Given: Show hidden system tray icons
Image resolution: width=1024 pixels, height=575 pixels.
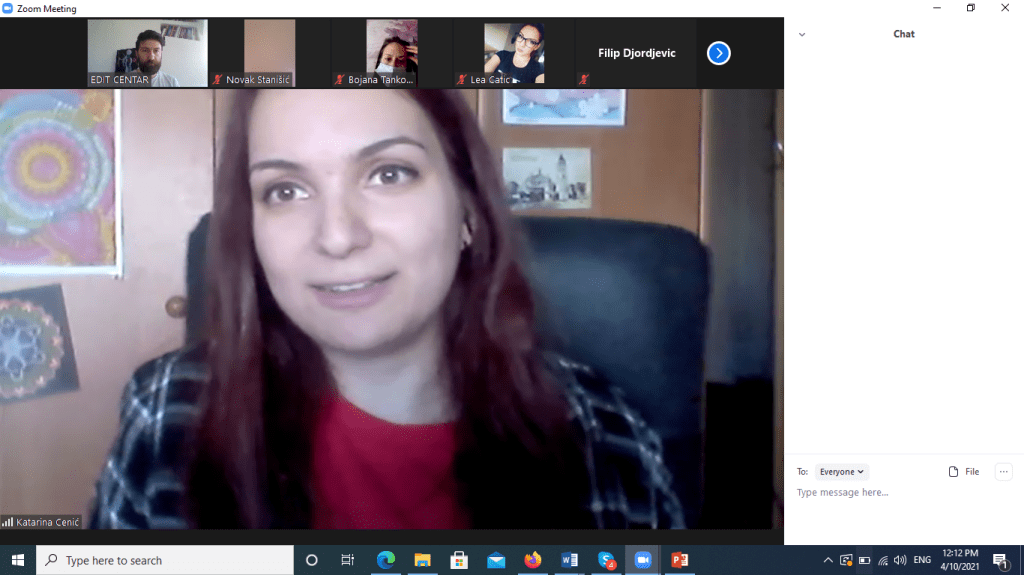Looking at the screenshot, I should tap(828, 560).
